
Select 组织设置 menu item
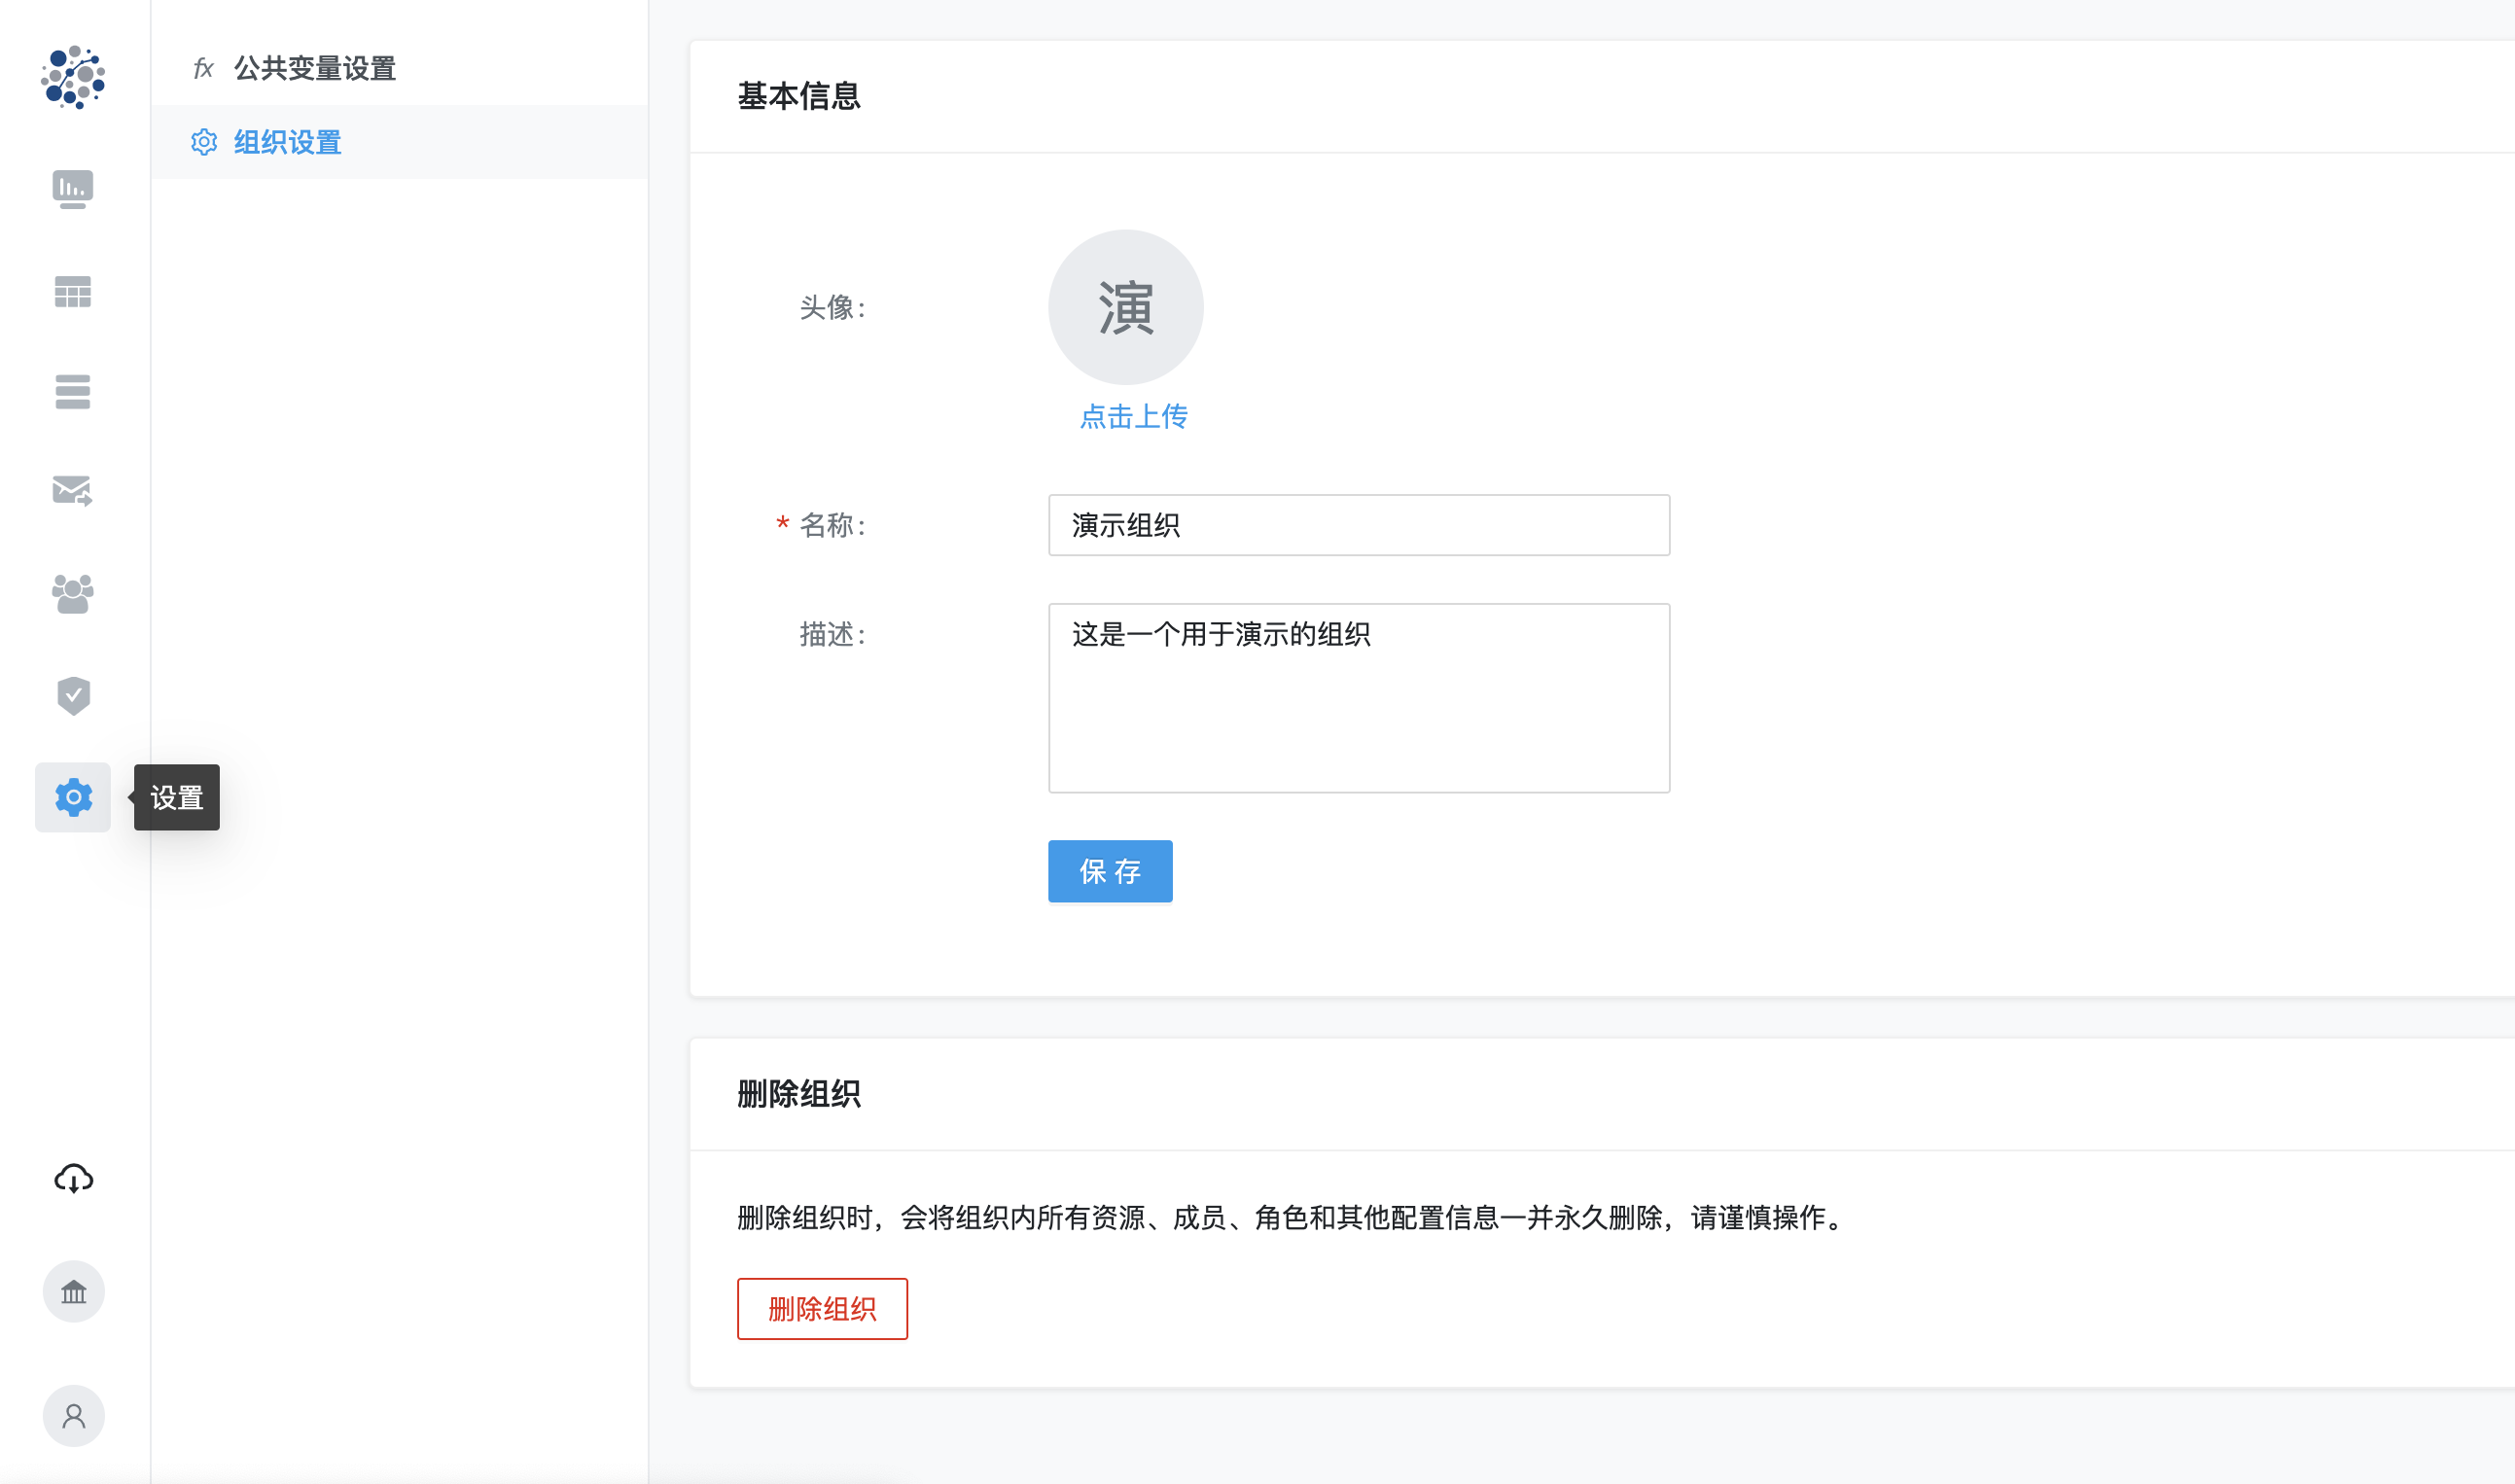click(x=288, y=142)
